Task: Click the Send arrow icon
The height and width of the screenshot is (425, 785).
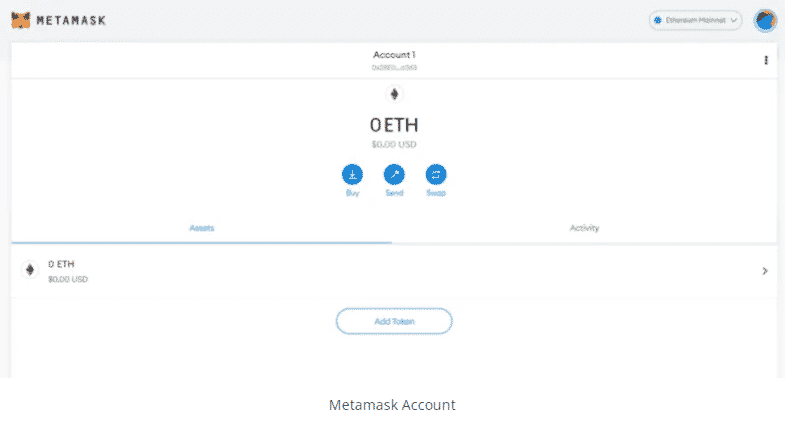Action: point(394,174)
